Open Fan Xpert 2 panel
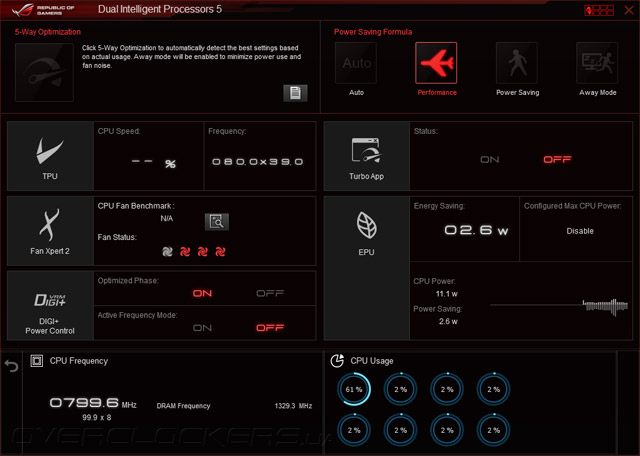 tap(50, 231)
